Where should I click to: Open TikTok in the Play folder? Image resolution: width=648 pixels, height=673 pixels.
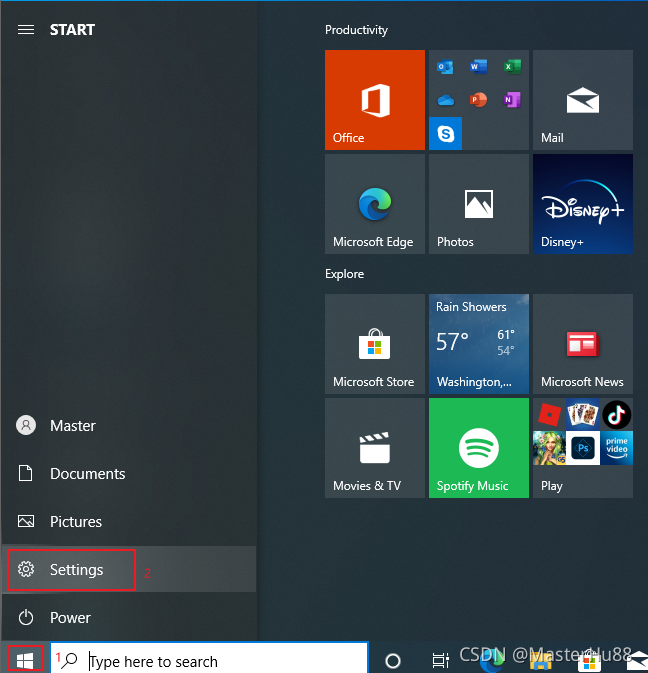pos(617,415)
